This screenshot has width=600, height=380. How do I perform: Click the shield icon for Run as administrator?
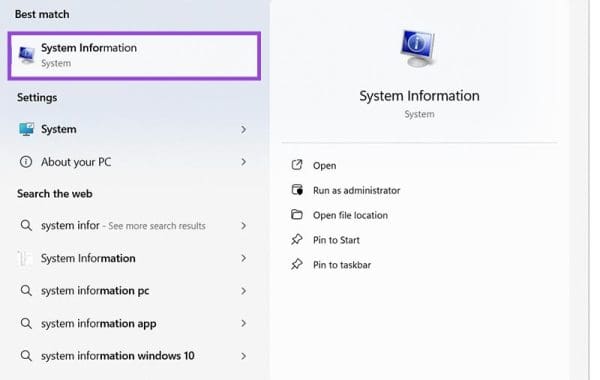297,190
